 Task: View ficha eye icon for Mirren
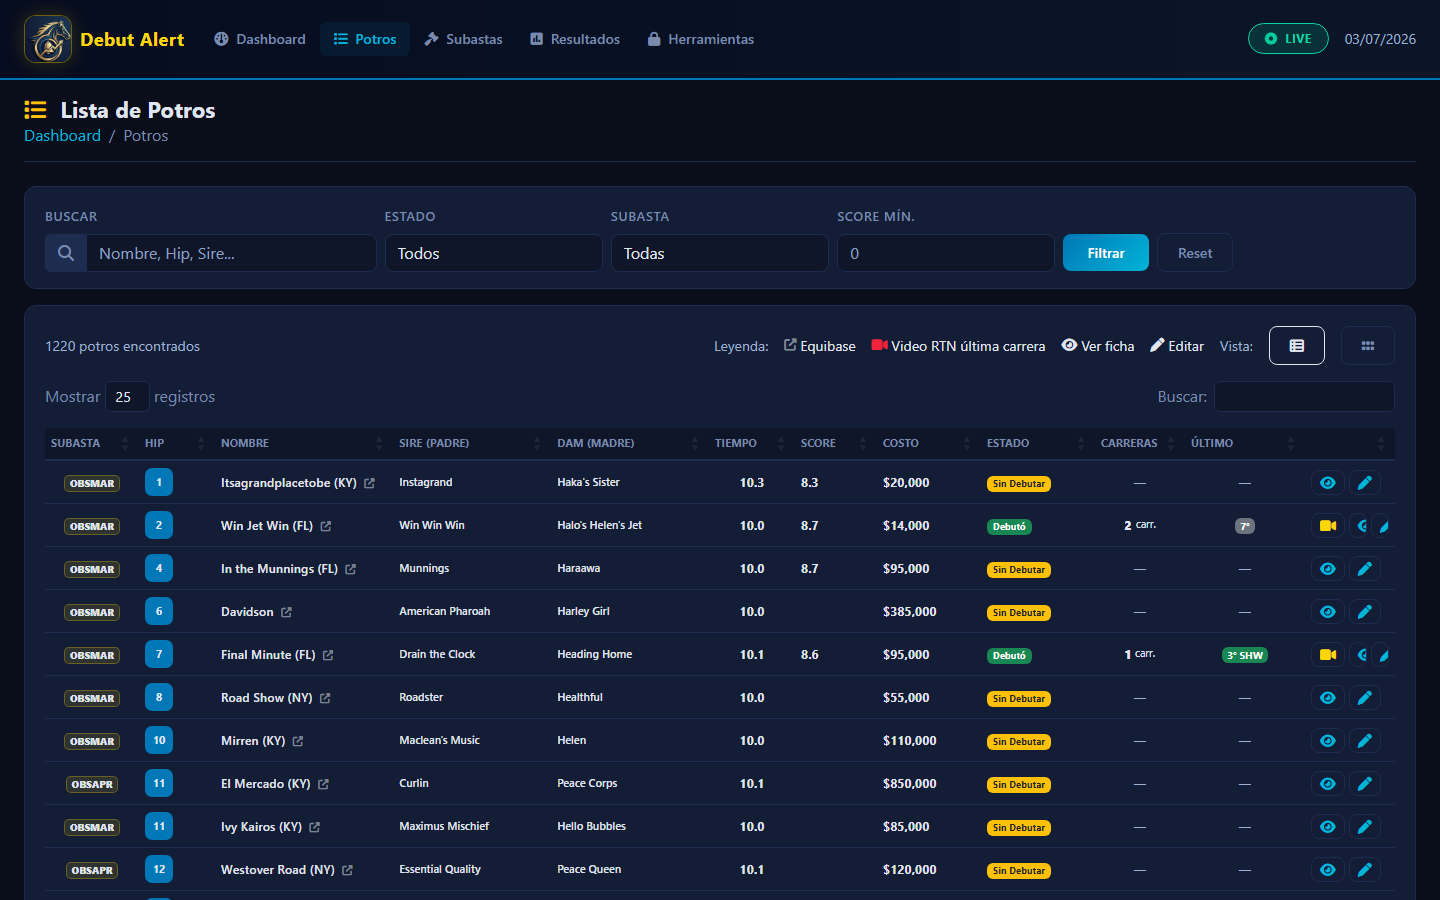pyautogui.click(x=1328, y=741)
